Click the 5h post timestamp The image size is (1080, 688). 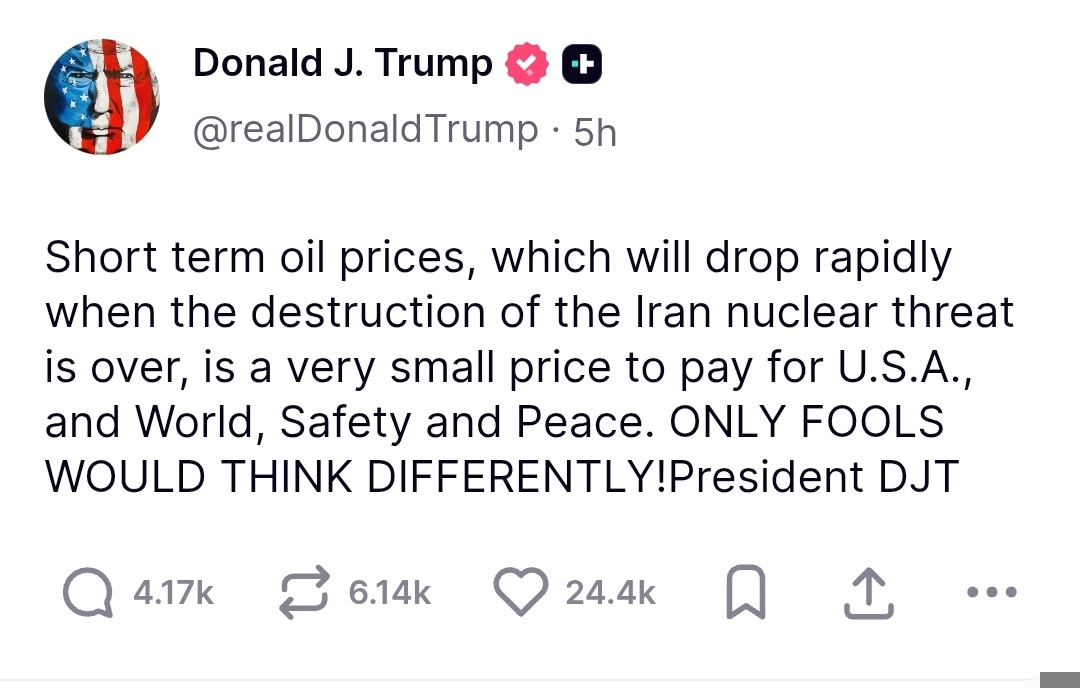click(595, 132)
